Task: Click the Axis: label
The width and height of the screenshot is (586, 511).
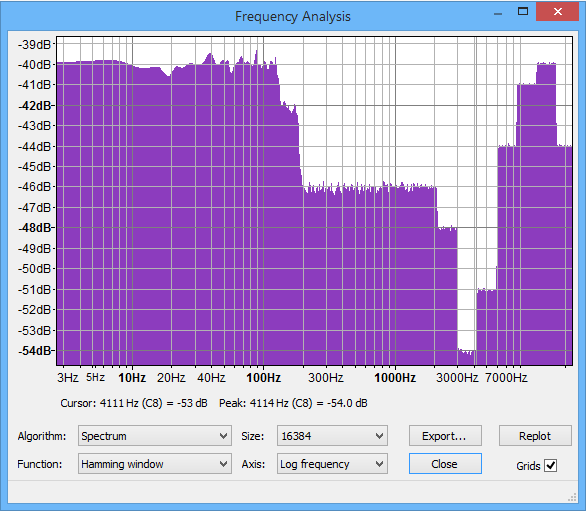Action: coord(253,464)
